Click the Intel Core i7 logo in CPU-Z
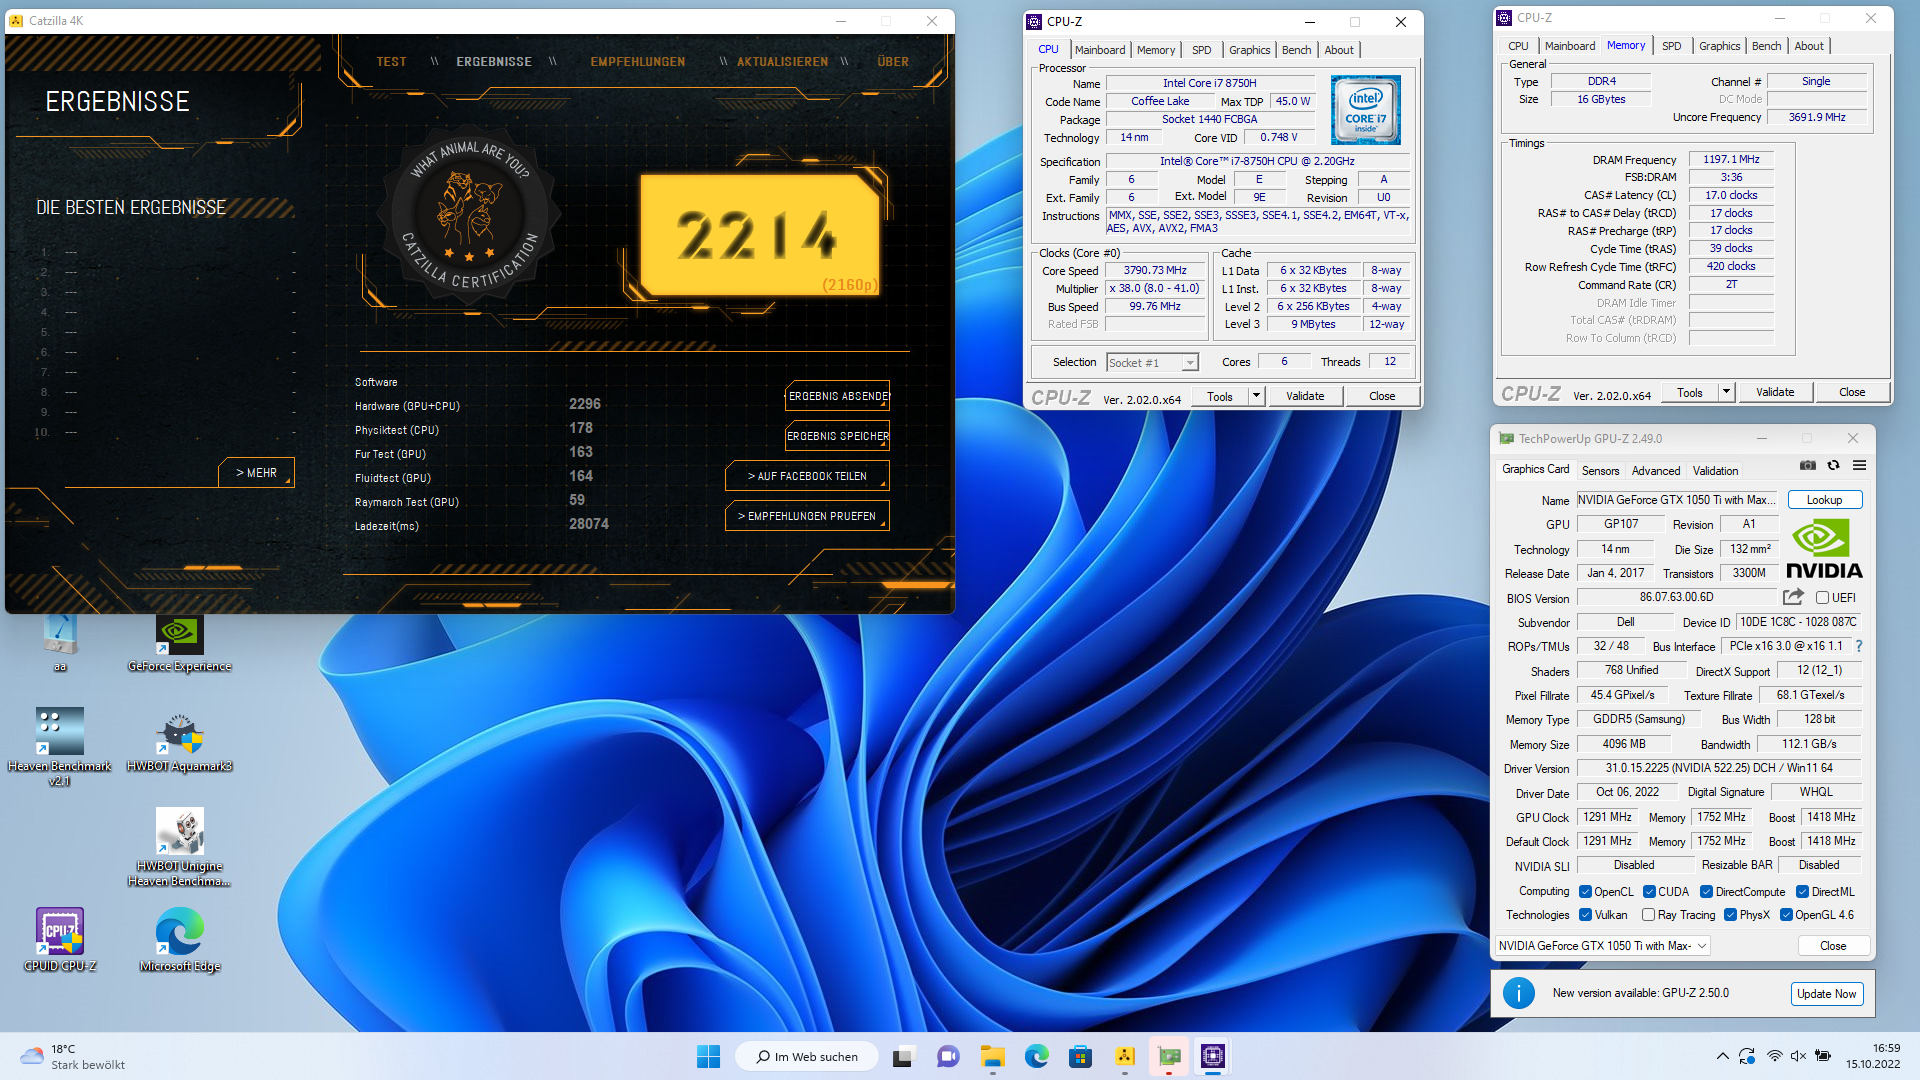1920x1080 pixels. [x=1366, y=111]
